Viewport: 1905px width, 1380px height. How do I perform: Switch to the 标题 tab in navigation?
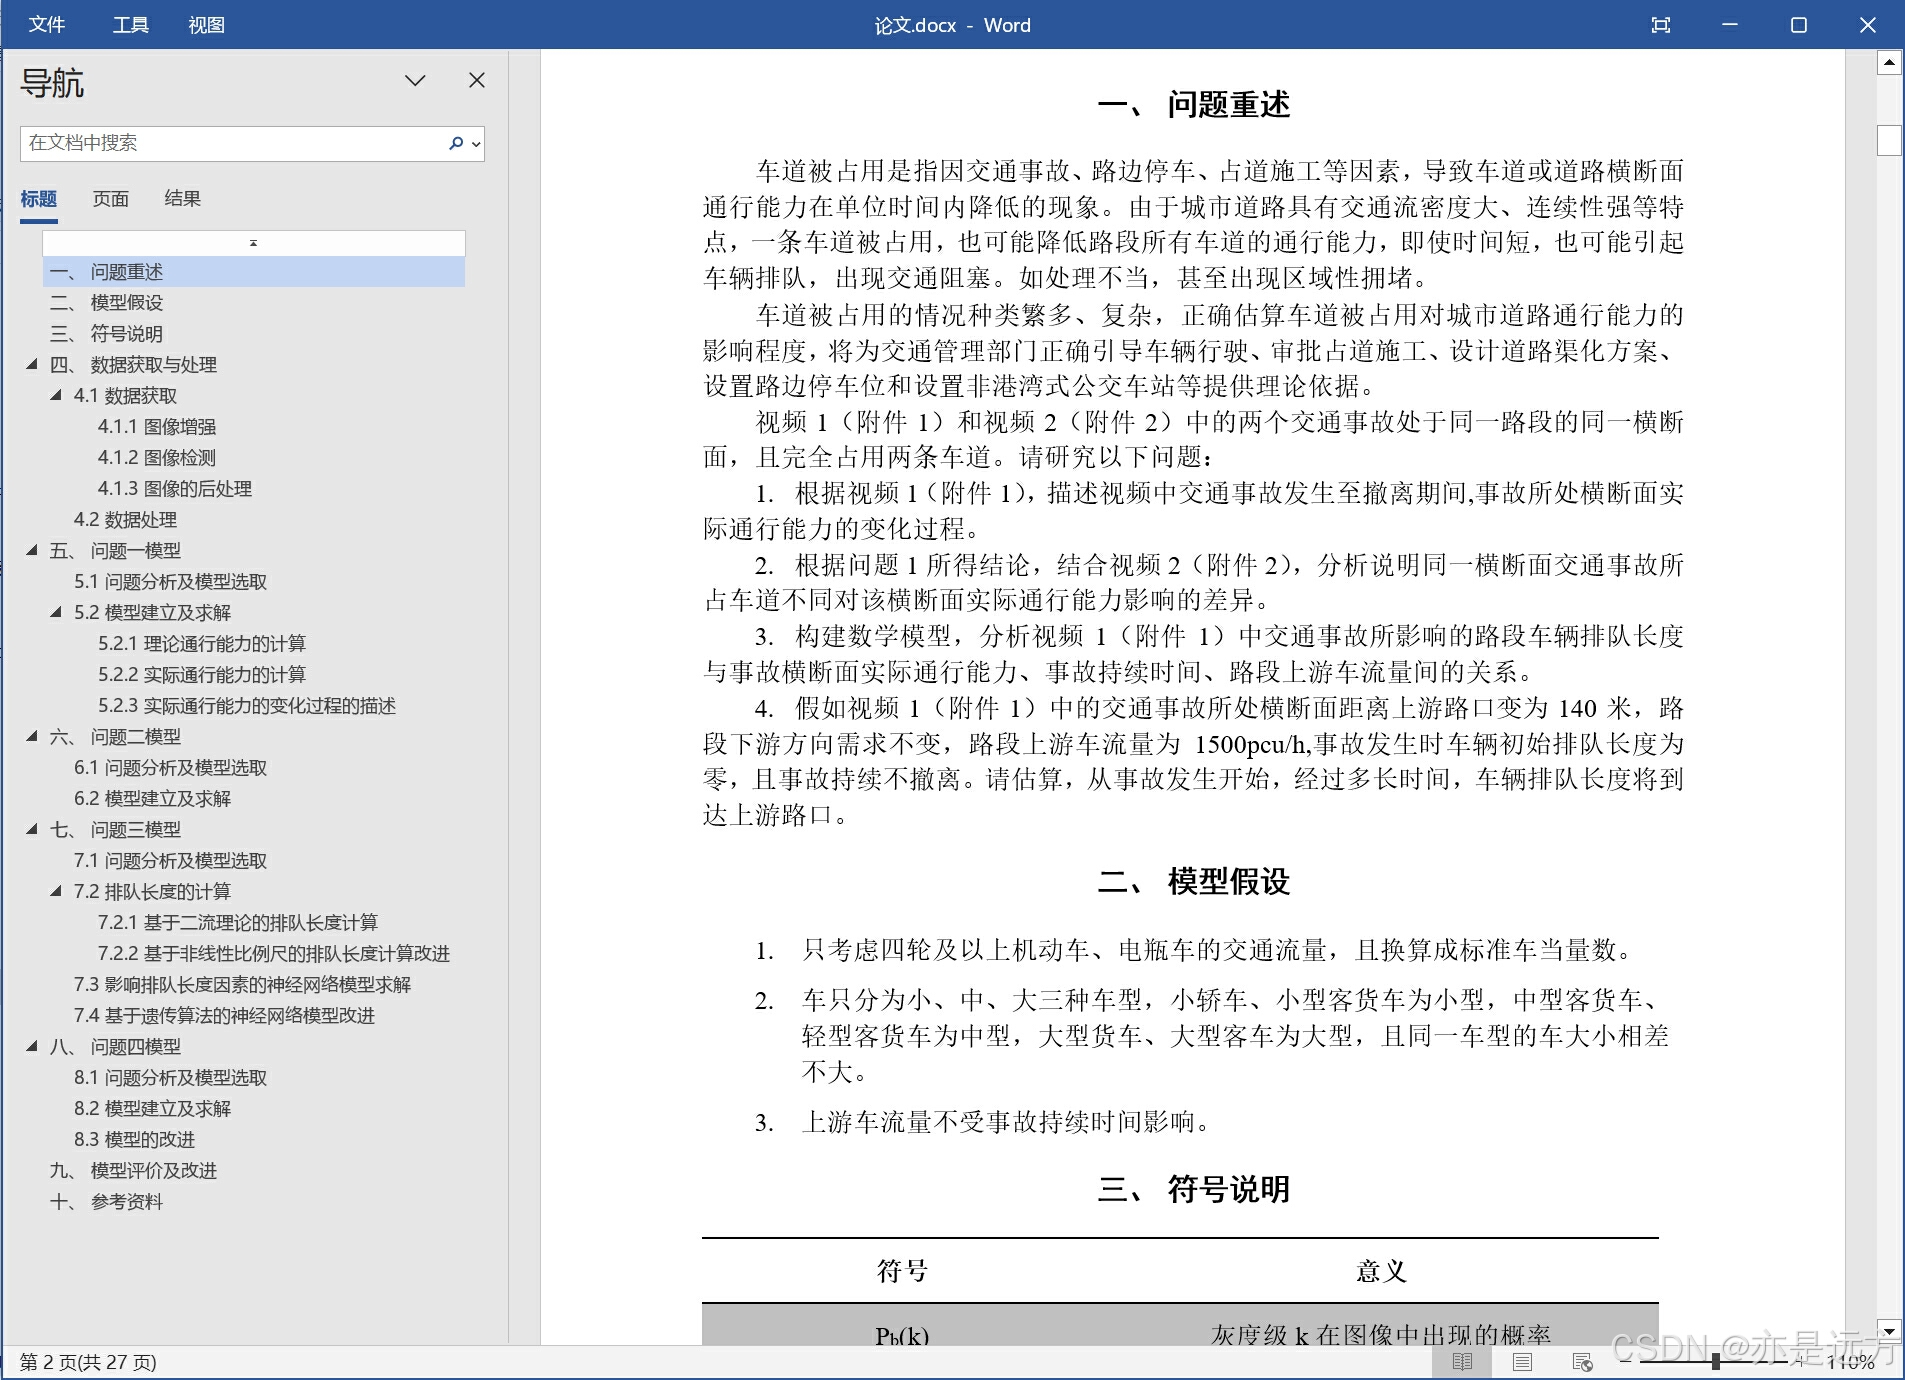coord(38,199)
